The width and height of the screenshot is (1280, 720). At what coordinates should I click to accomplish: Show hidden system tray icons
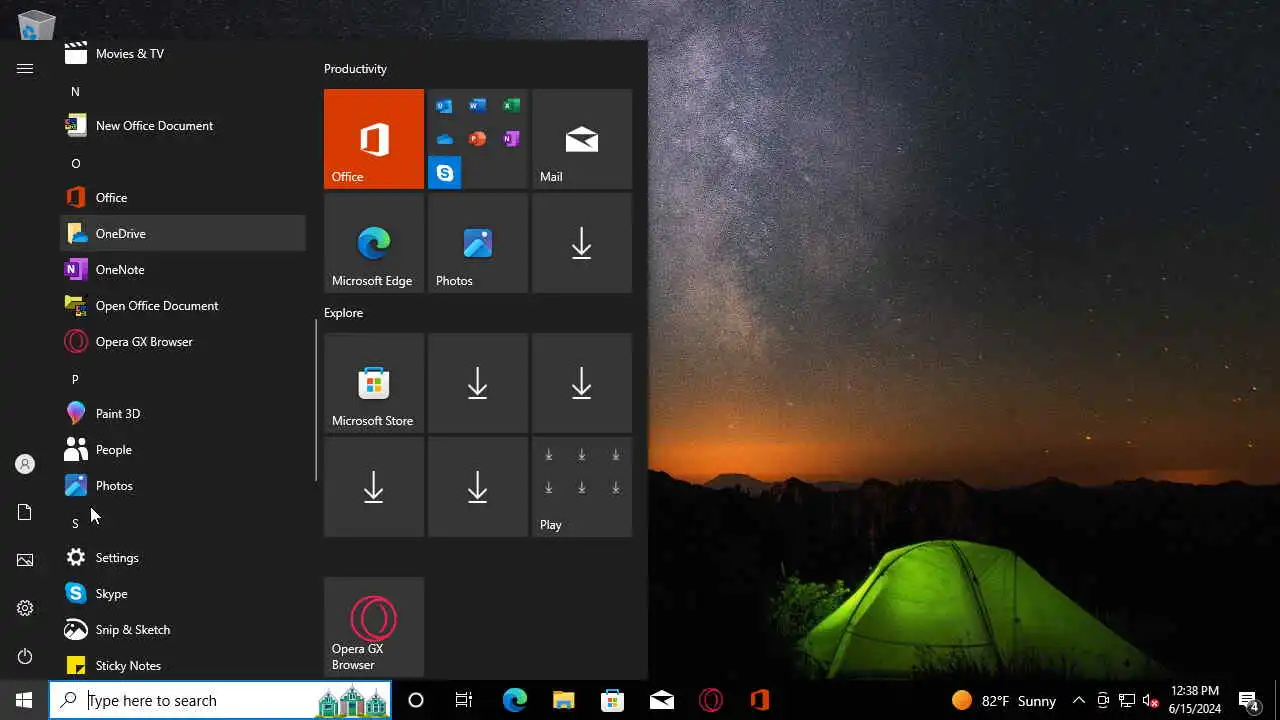1078,700
